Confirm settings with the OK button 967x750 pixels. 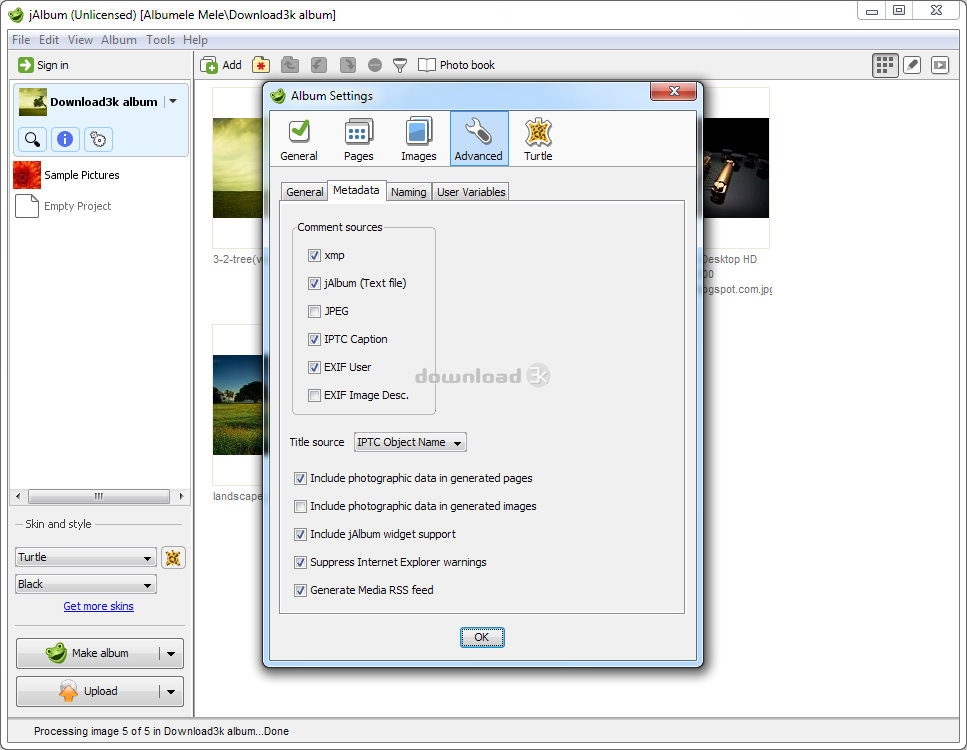click(x=482, y=637)
